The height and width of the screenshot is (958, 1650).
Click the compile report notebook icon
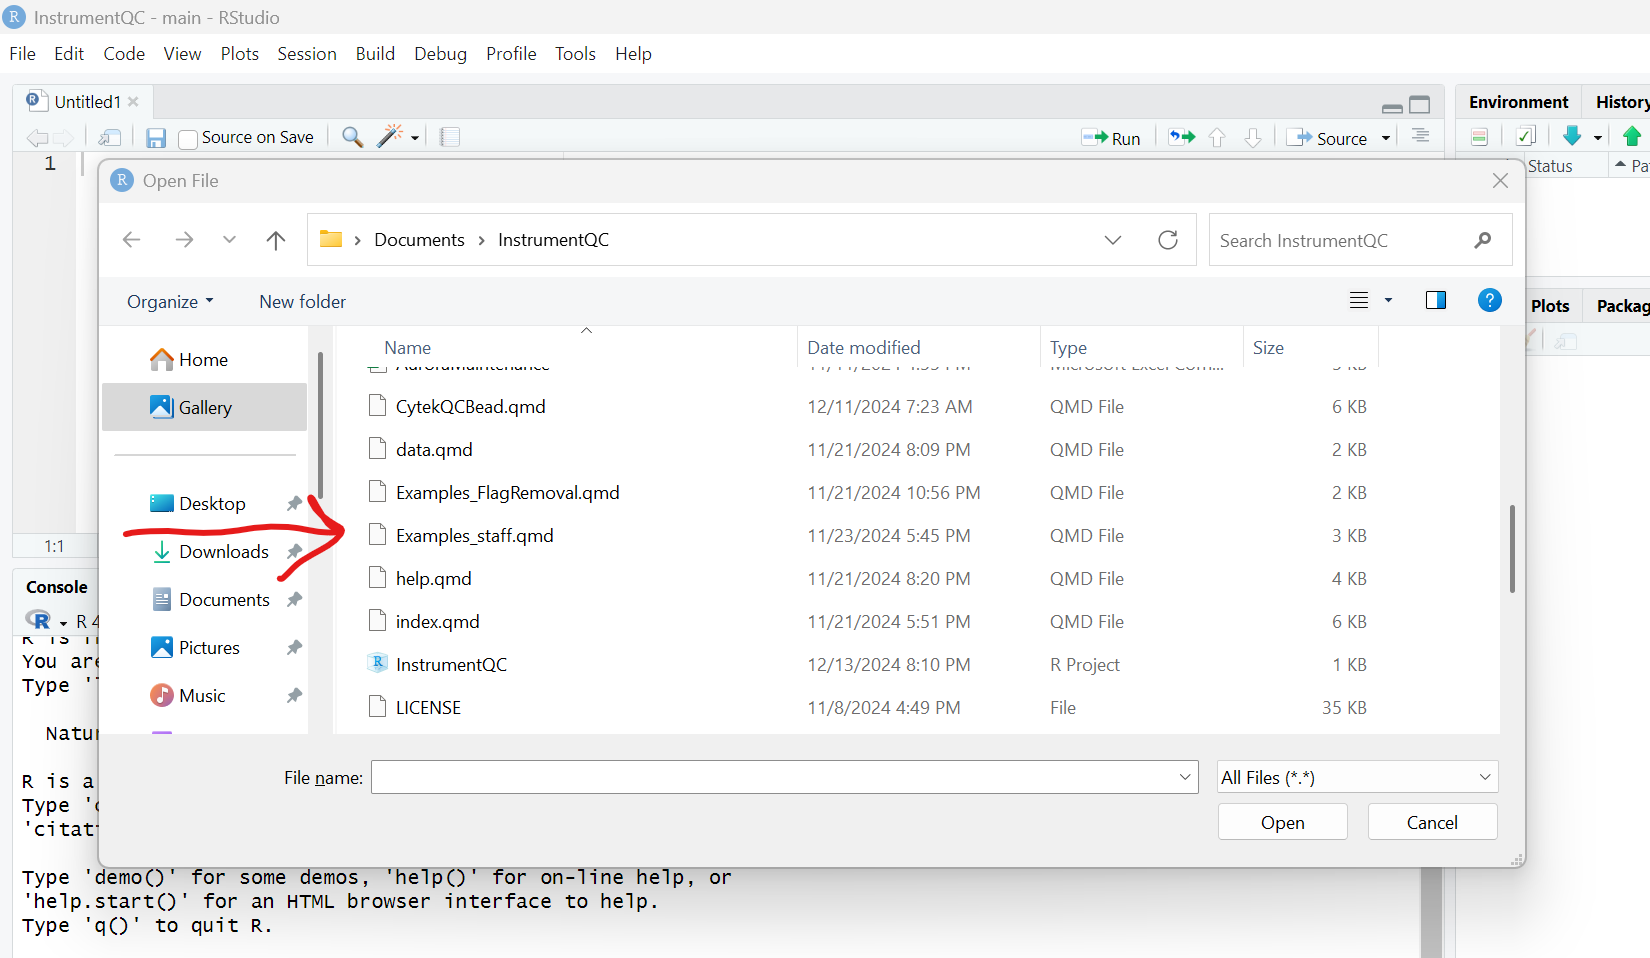pyautogui.click(x=450, y=137)
